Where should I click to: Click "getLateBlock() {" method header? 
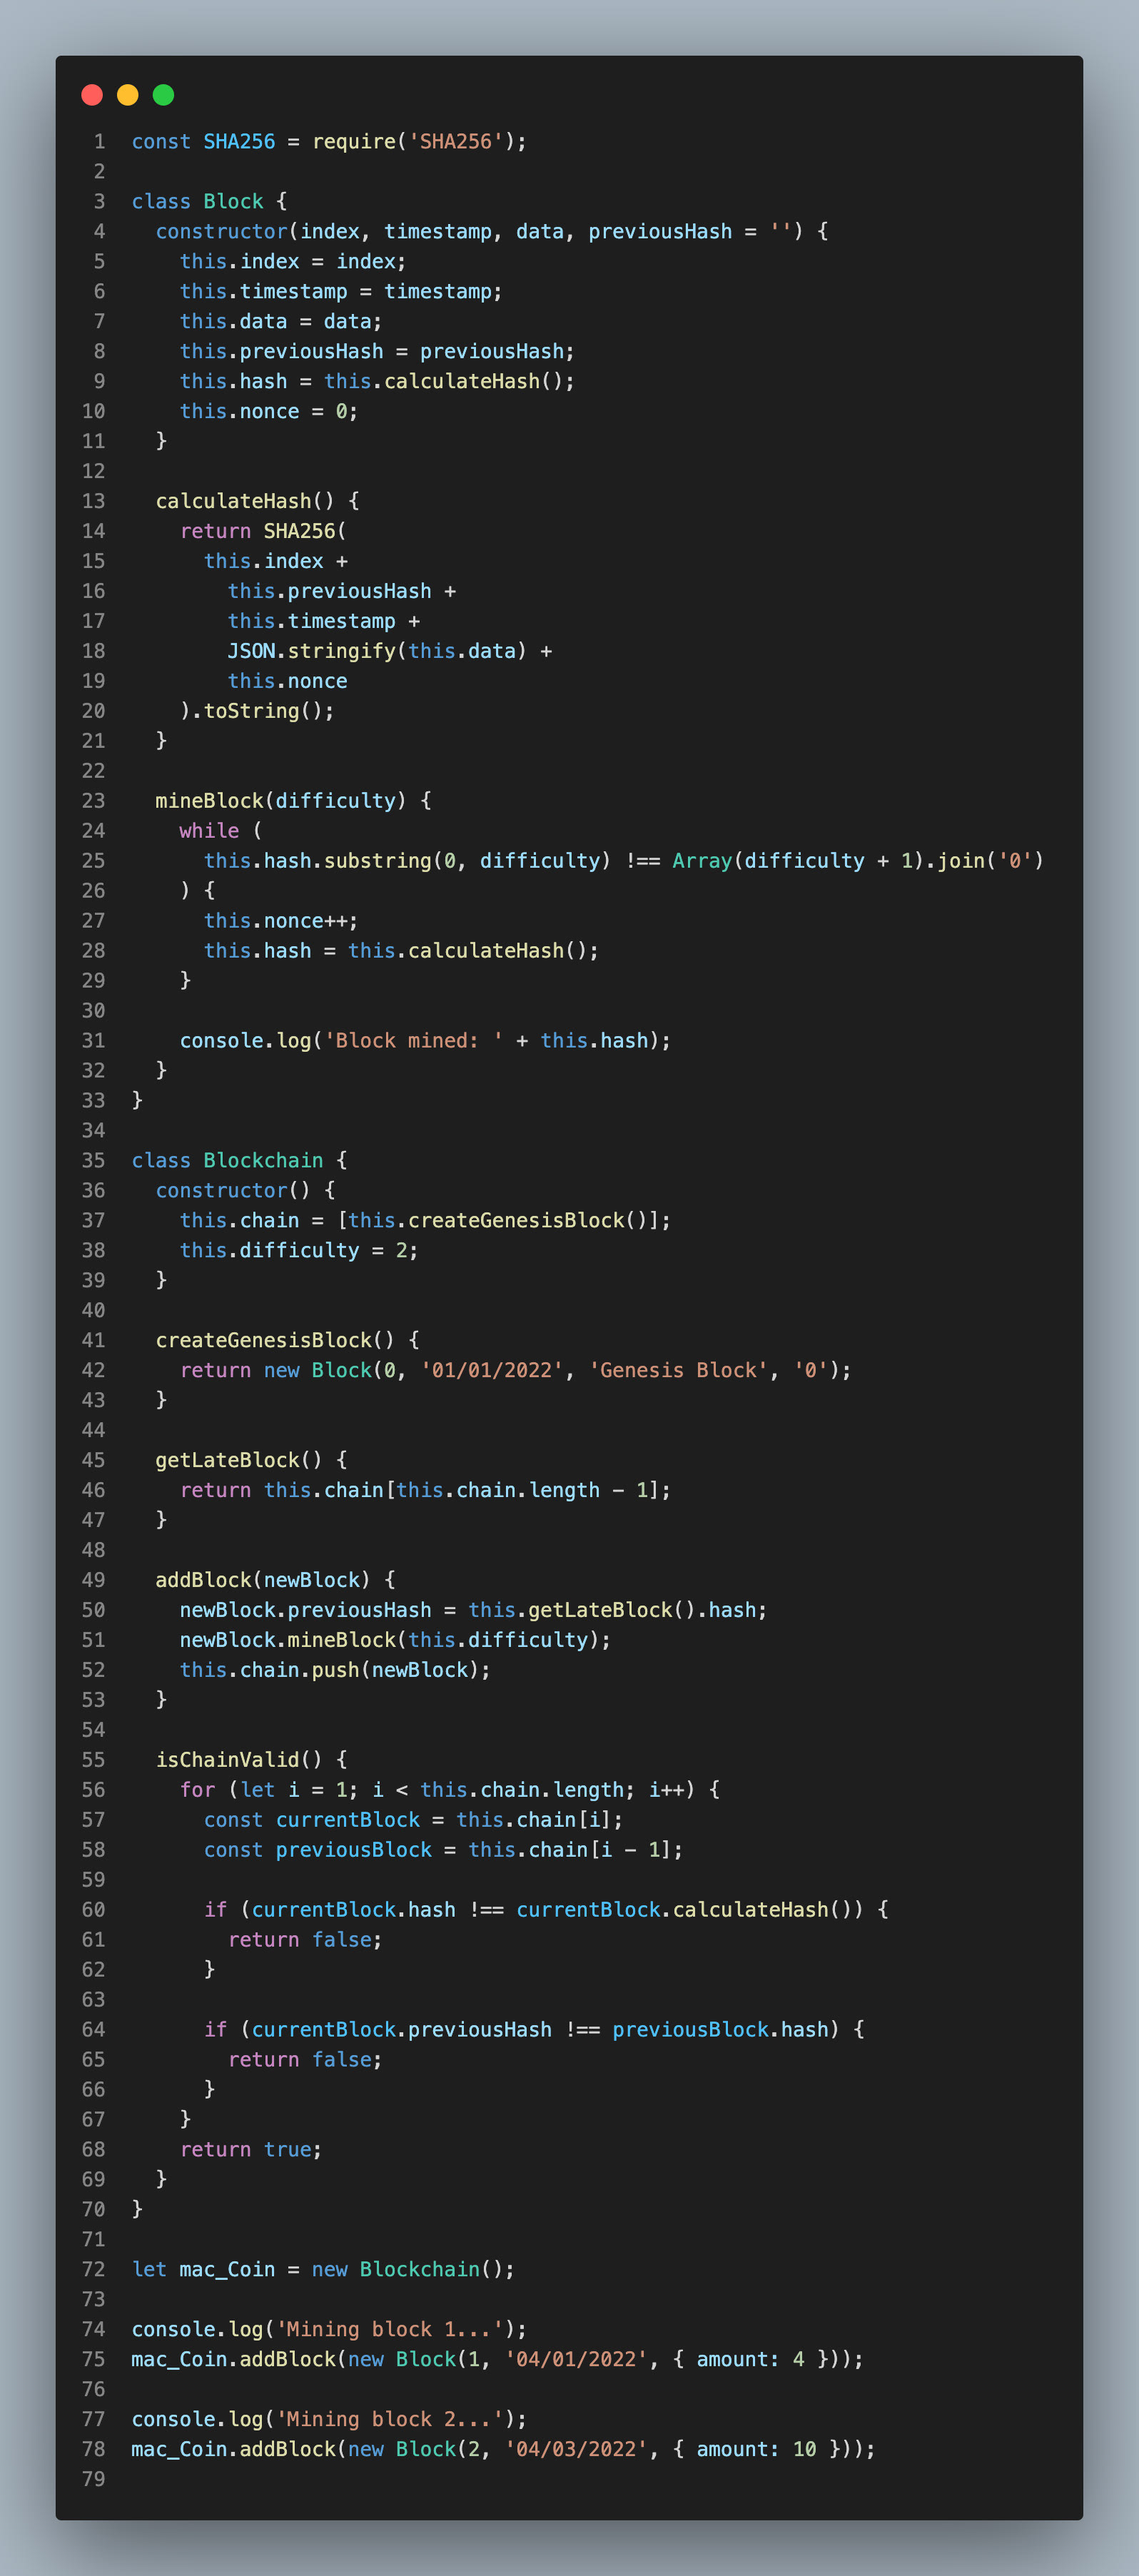(251, 1460)
